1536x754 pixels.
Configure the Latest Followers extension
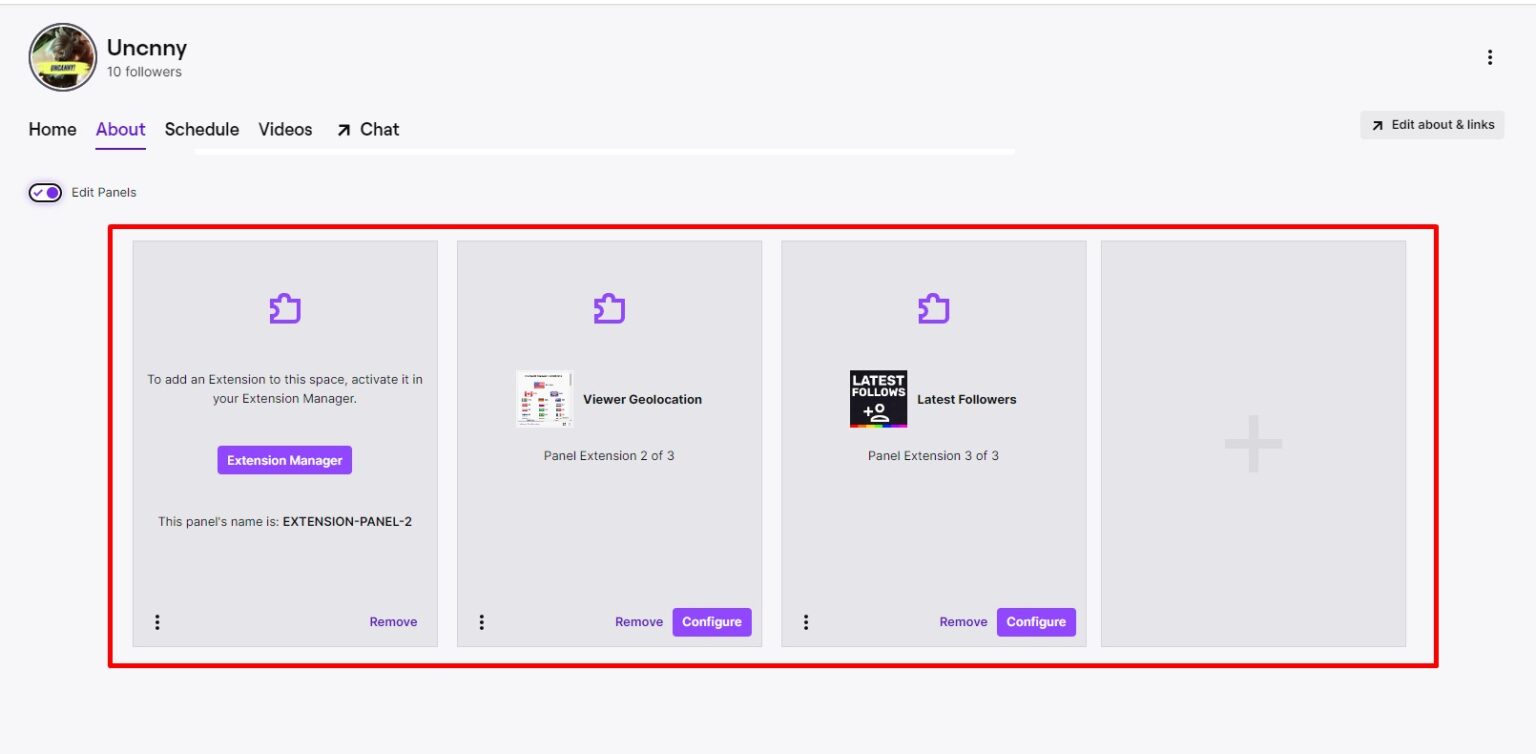pos(1036,621)
